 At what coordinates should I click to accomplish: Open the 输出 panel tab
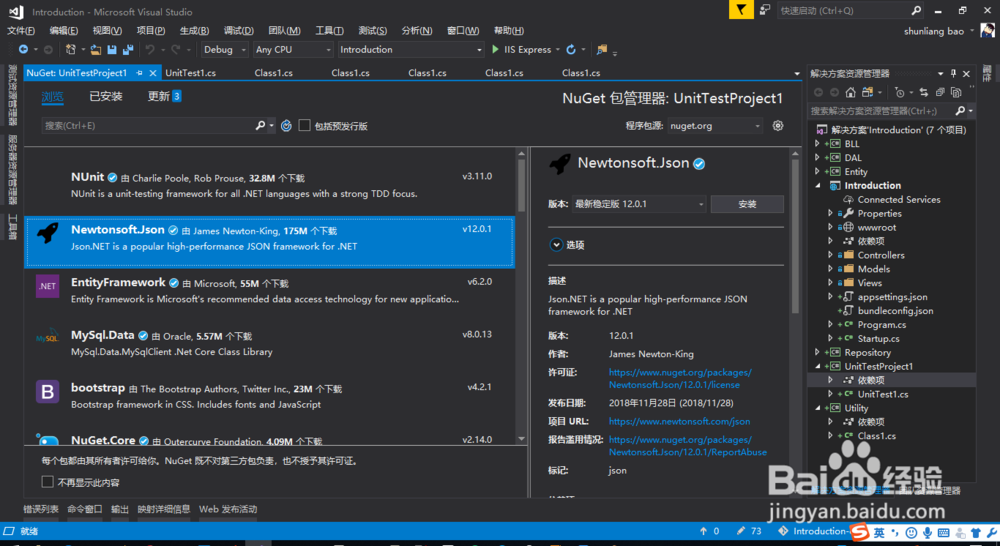pos(120,509)
